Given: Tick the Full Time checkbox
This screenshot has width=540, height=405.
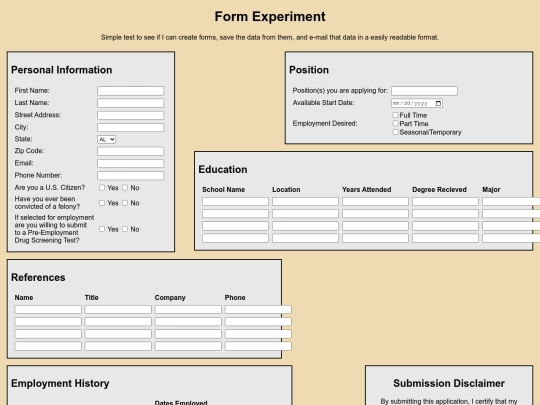Looking at the screenshot, I should coord(395,115).
